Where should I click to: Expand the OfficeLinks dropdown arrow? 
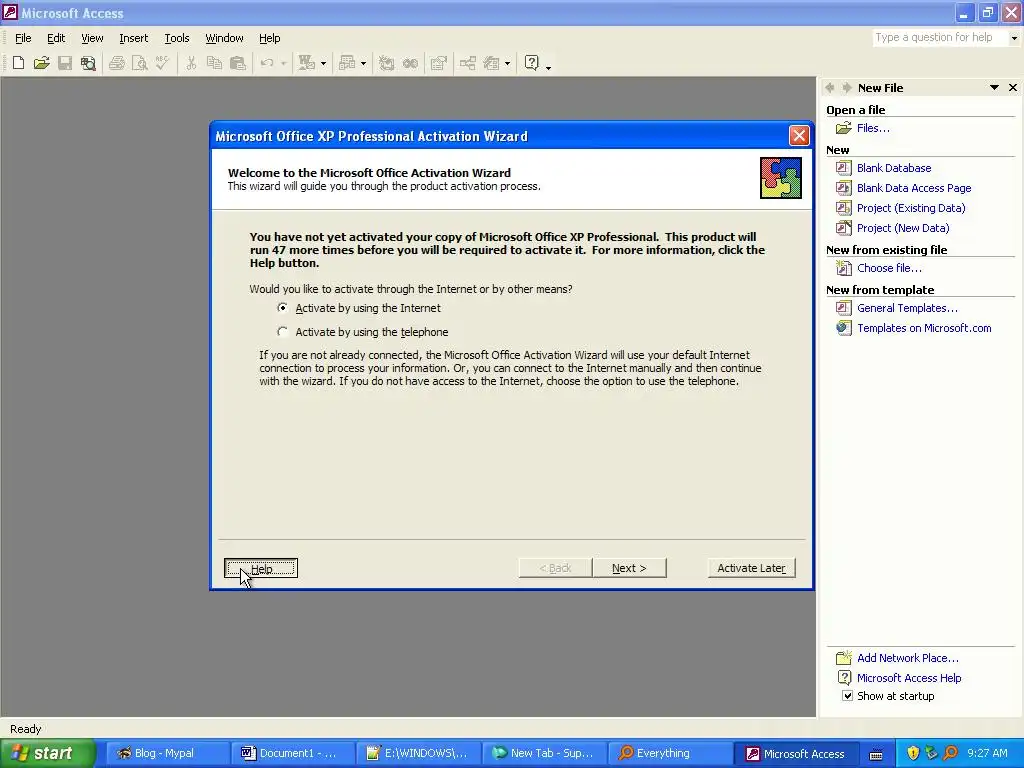pos(323,63)
